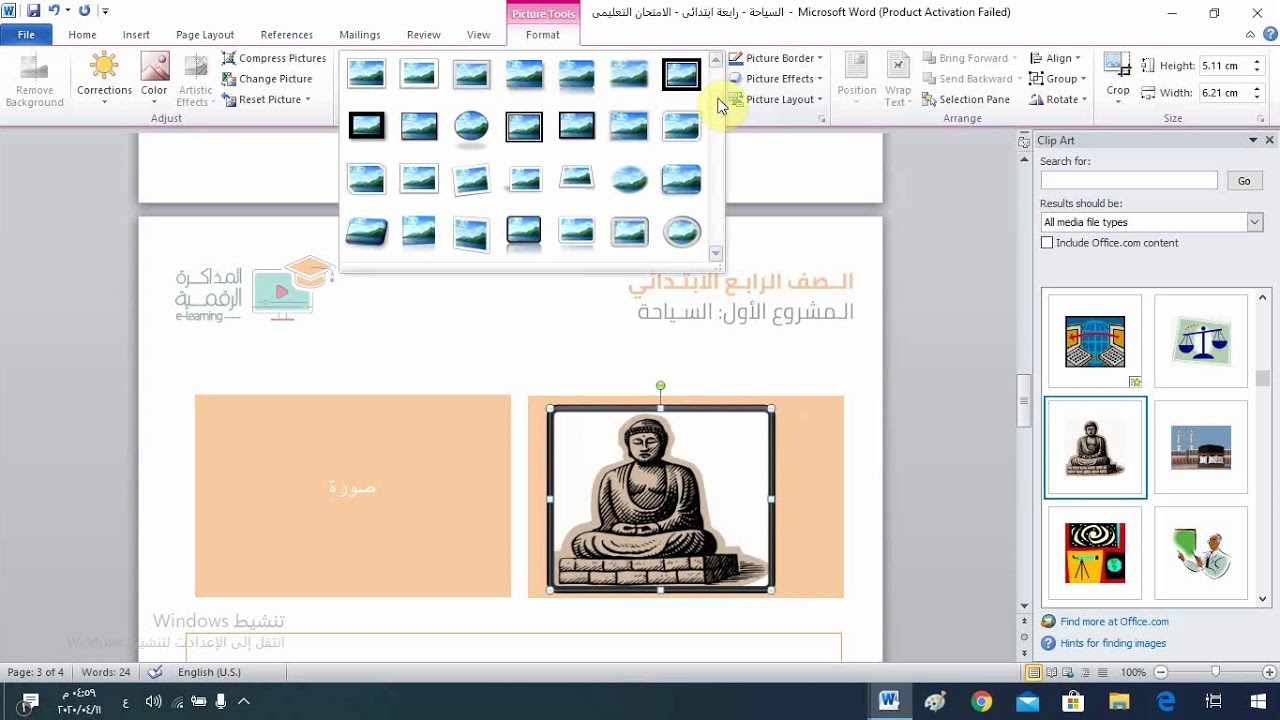Open the Color adjustment tool
Image resolution: width=1280 pixels, height=720 pixels.
click(154, 80)
